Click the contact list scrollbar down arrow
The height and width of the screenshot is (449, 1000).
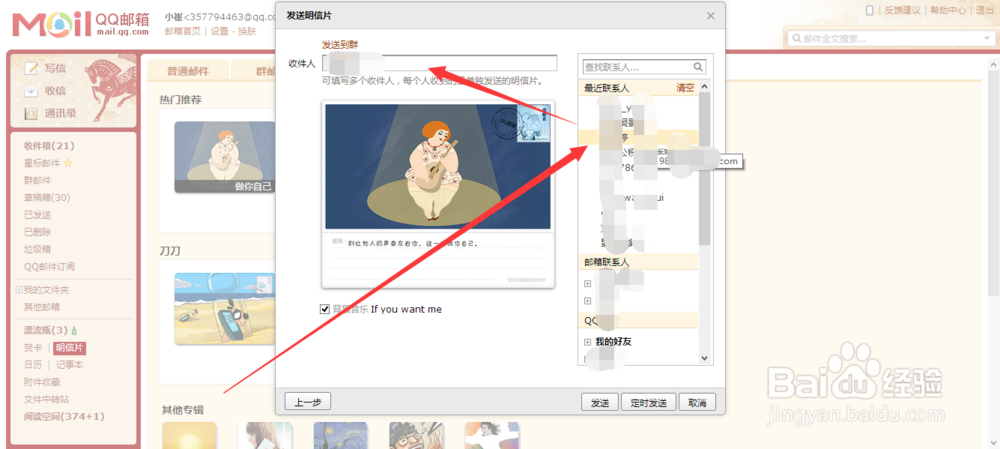[705, 358]
